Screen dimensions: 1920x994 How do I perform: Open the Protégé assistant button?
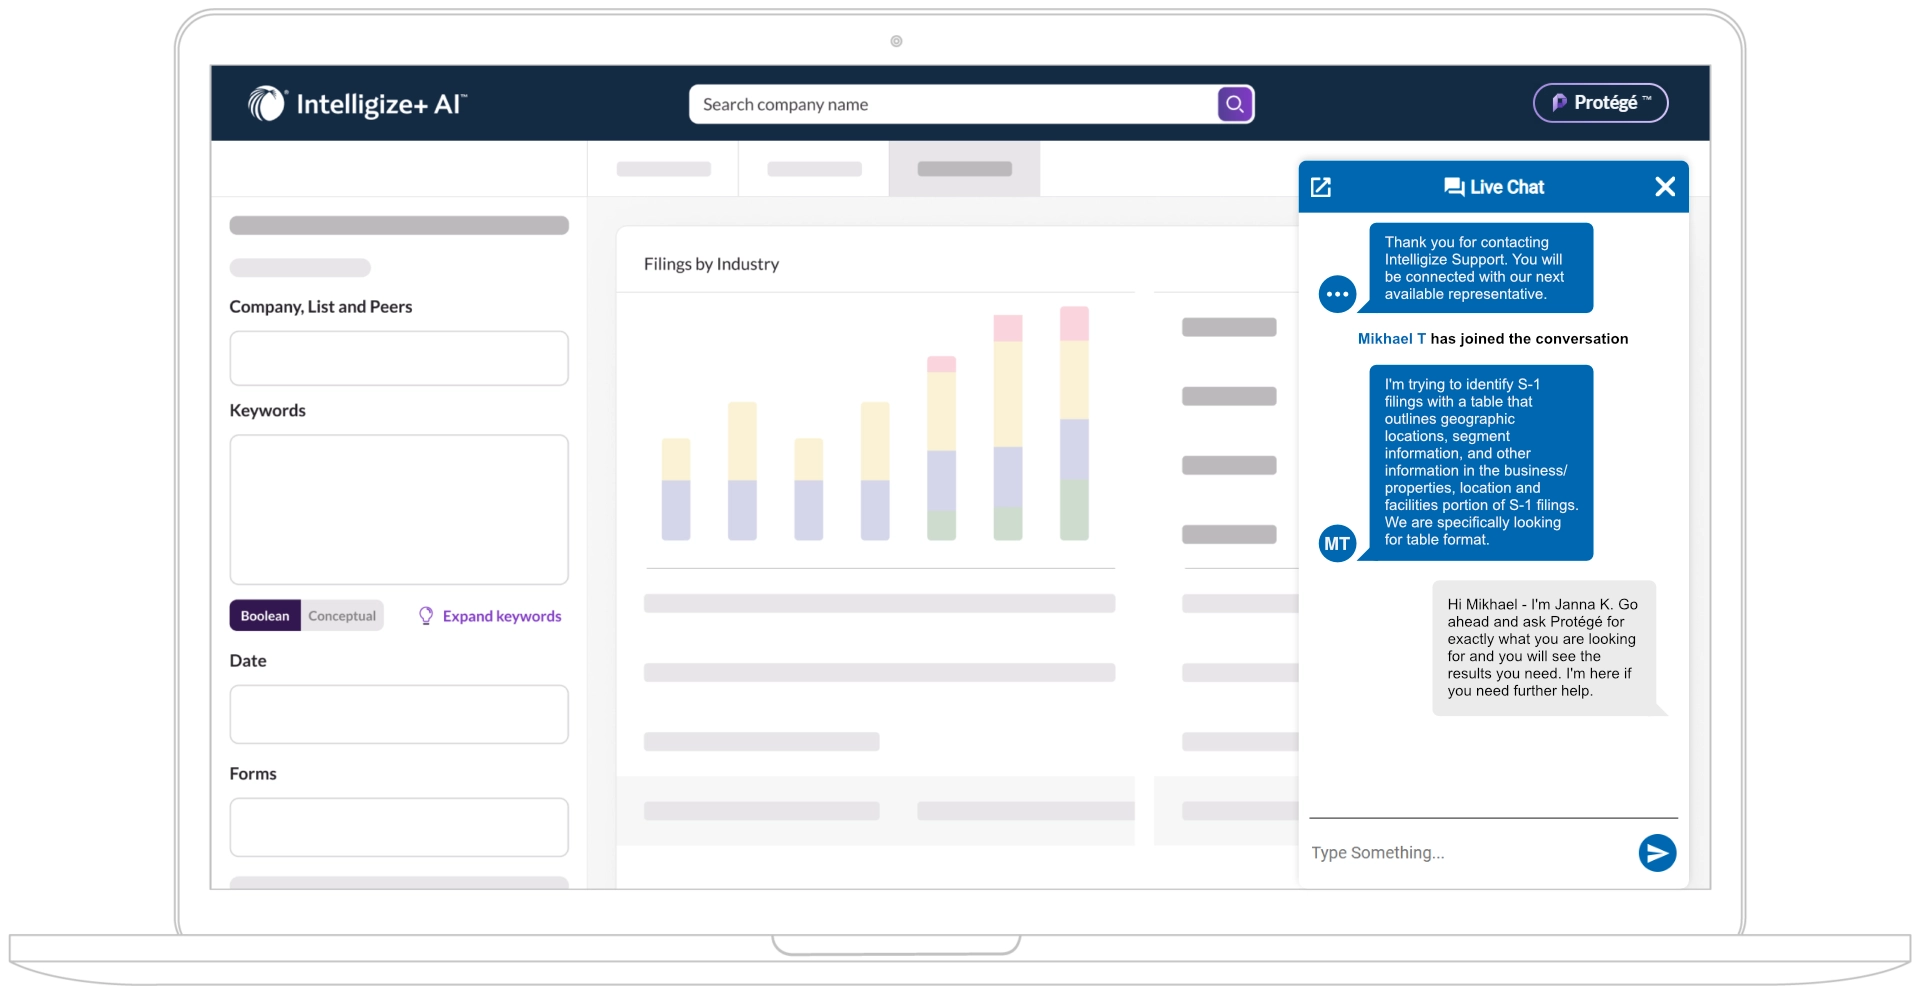1600,103
